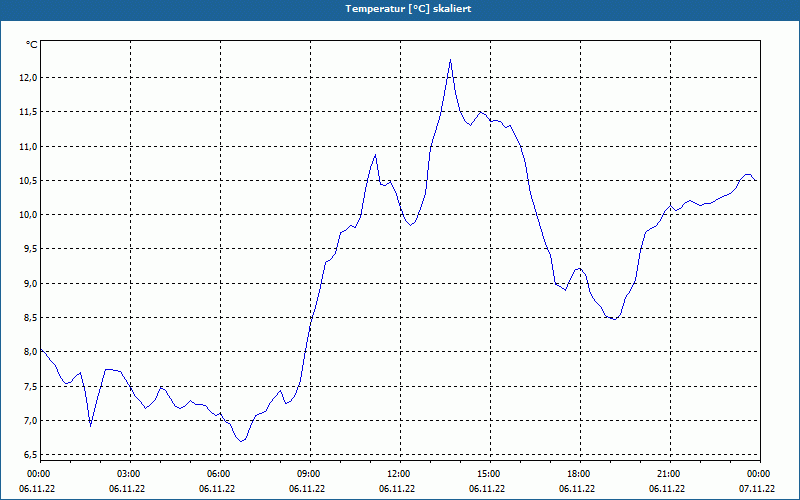Select the 07.11.22 date label

pos(757,489)
